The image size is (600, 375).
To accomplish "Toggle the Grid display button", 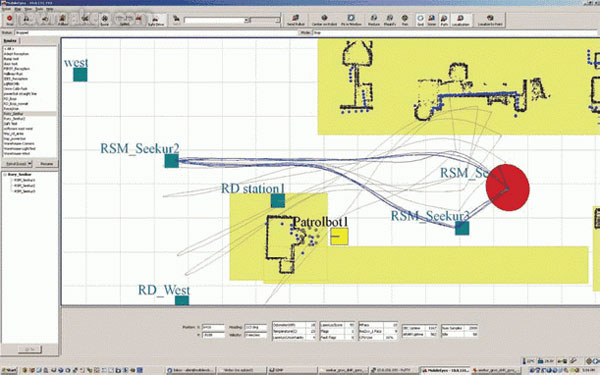I will [420, 20].
